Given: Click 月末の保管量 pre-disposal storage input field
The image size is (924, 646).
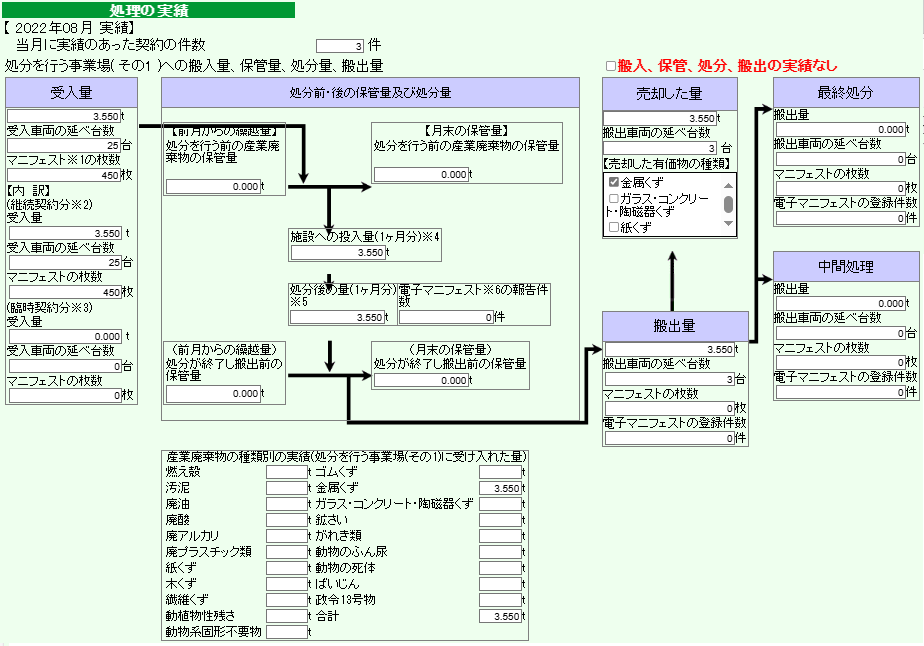Looking at the screenshot, I should point(421,174).
